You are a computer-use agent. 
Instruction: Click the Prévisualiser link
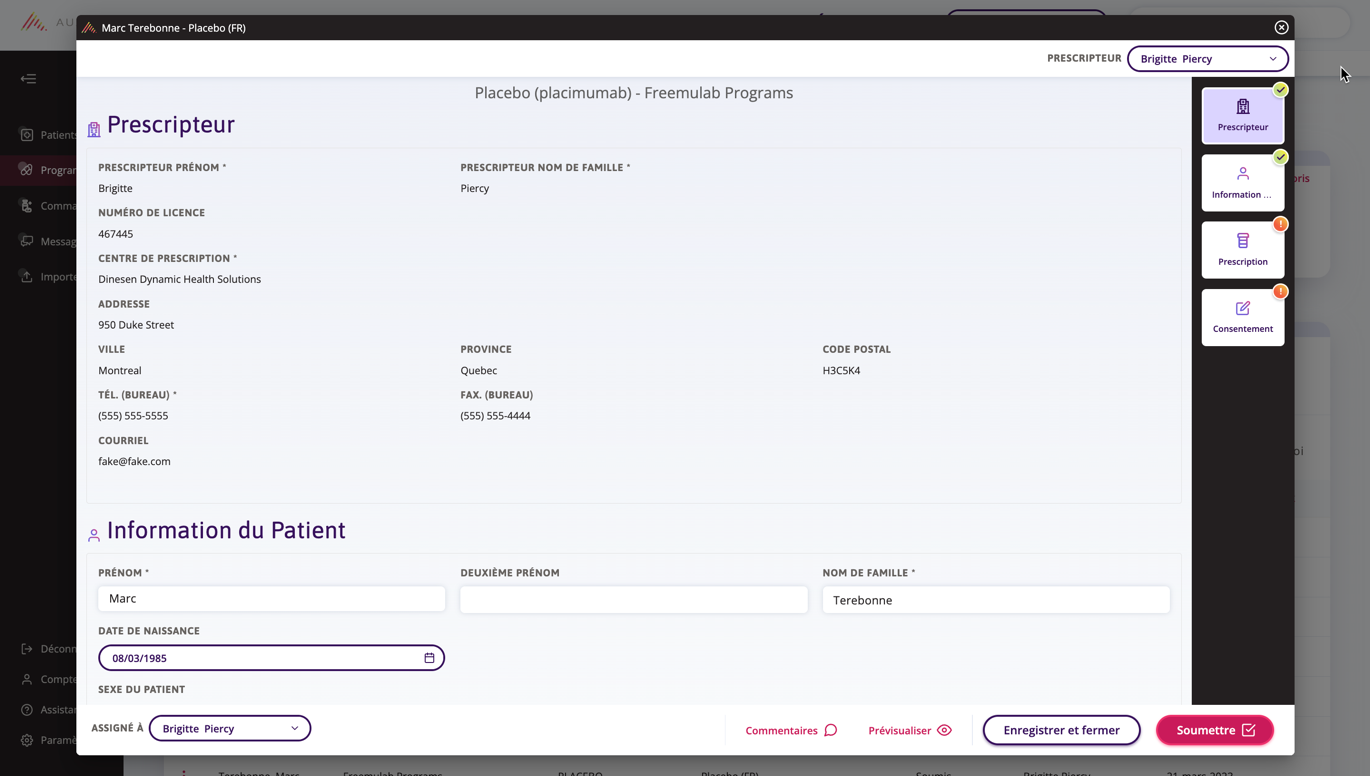[x=910, y=731]
